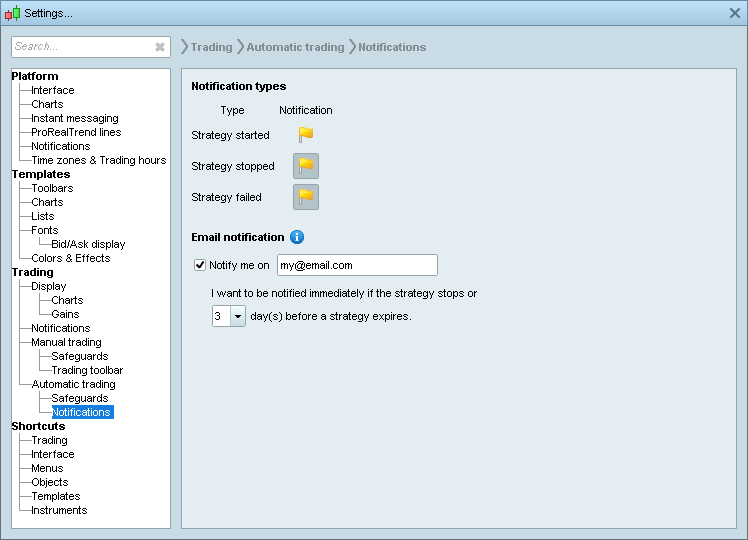Click the Email notification info icon

[x=297, y=237]
